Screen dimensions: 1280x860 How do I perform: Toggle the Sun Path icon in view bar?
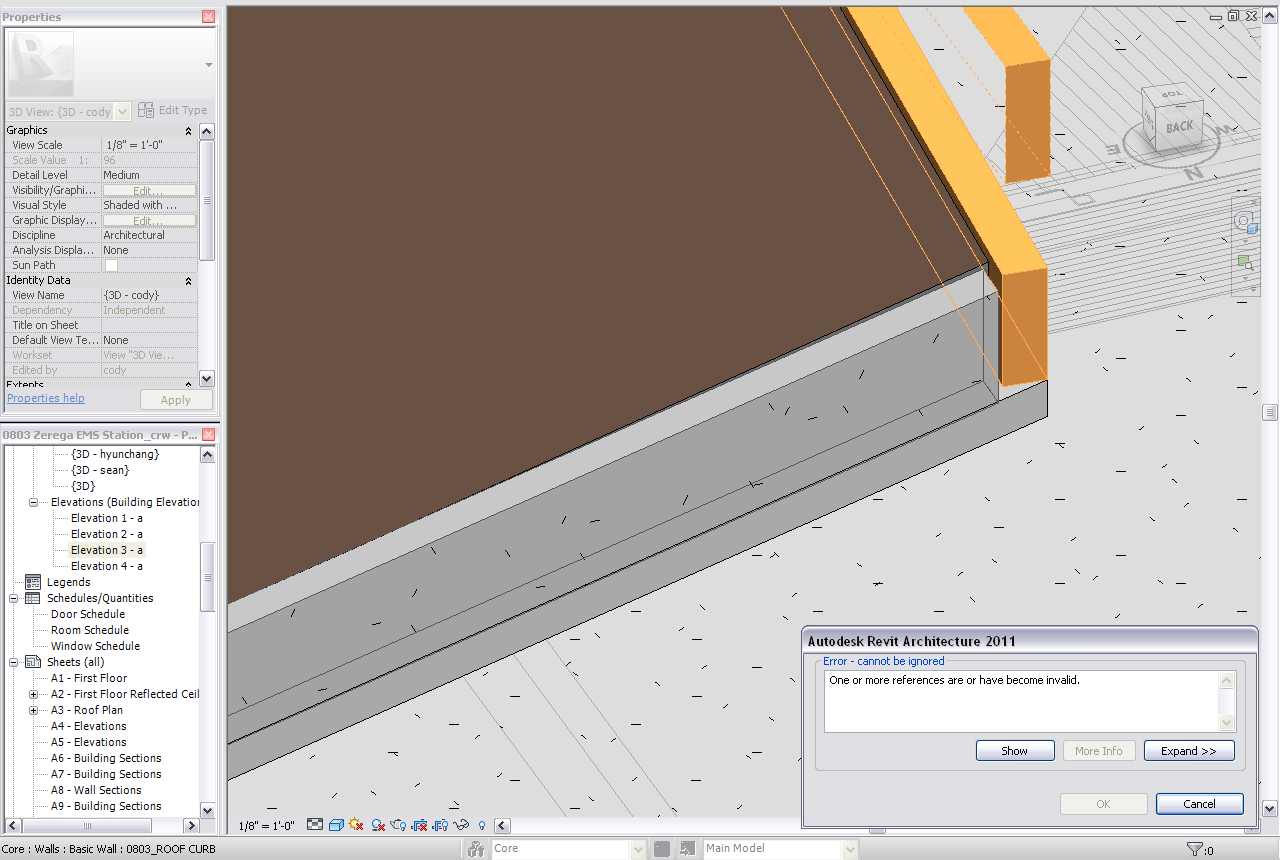click(x=356, y=826)
